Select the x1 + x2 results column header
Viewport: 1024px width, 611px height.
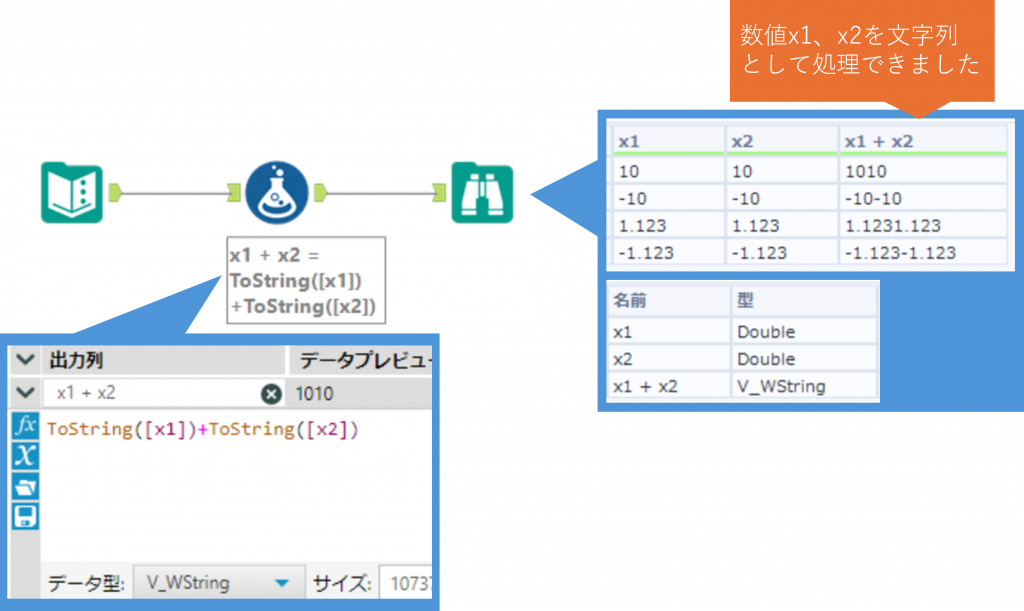[921, 141]
